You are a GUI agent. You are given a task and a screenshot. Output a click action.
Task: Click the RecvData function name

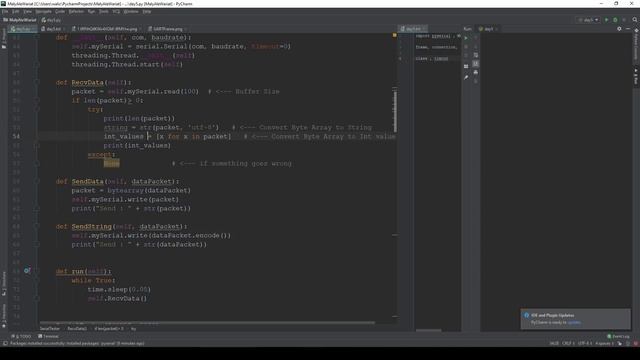[x=87, y=82]
